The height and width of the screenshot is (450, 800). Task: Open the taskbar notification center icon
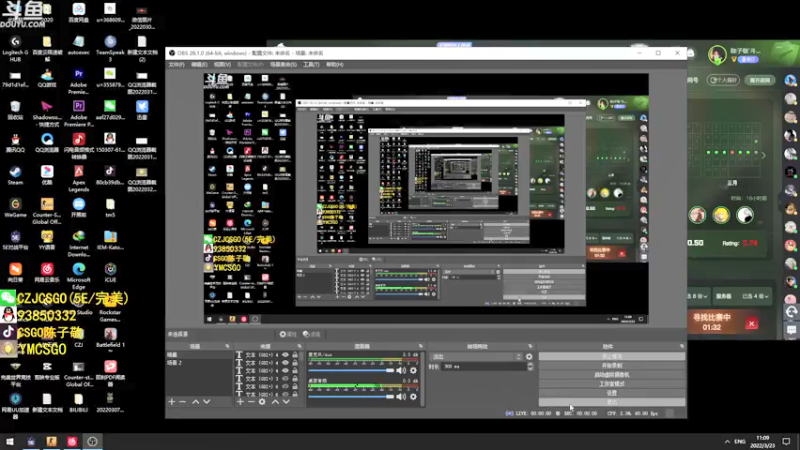click(786, 441)
